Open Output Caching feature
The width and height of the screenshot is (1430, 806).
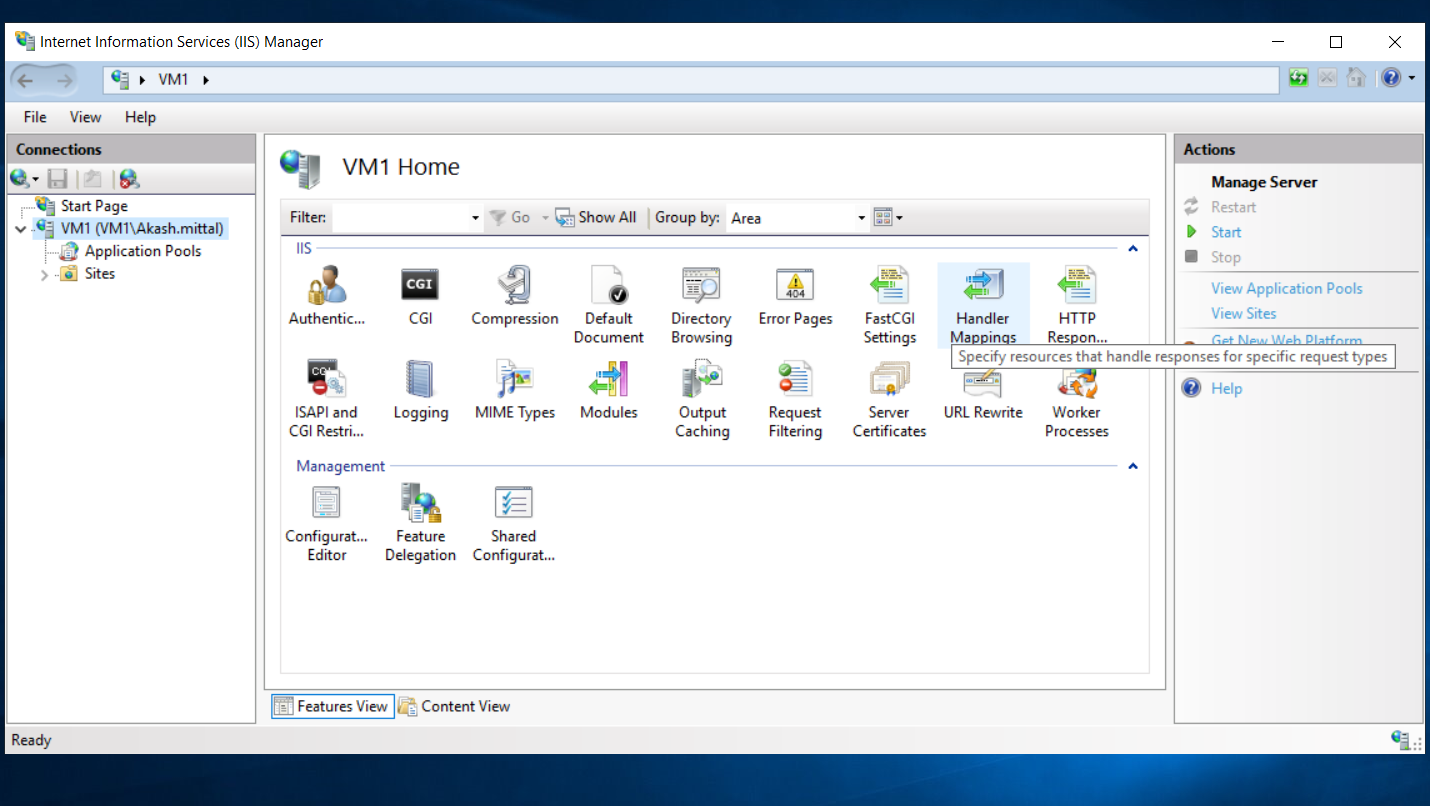[x=702, y=399]
